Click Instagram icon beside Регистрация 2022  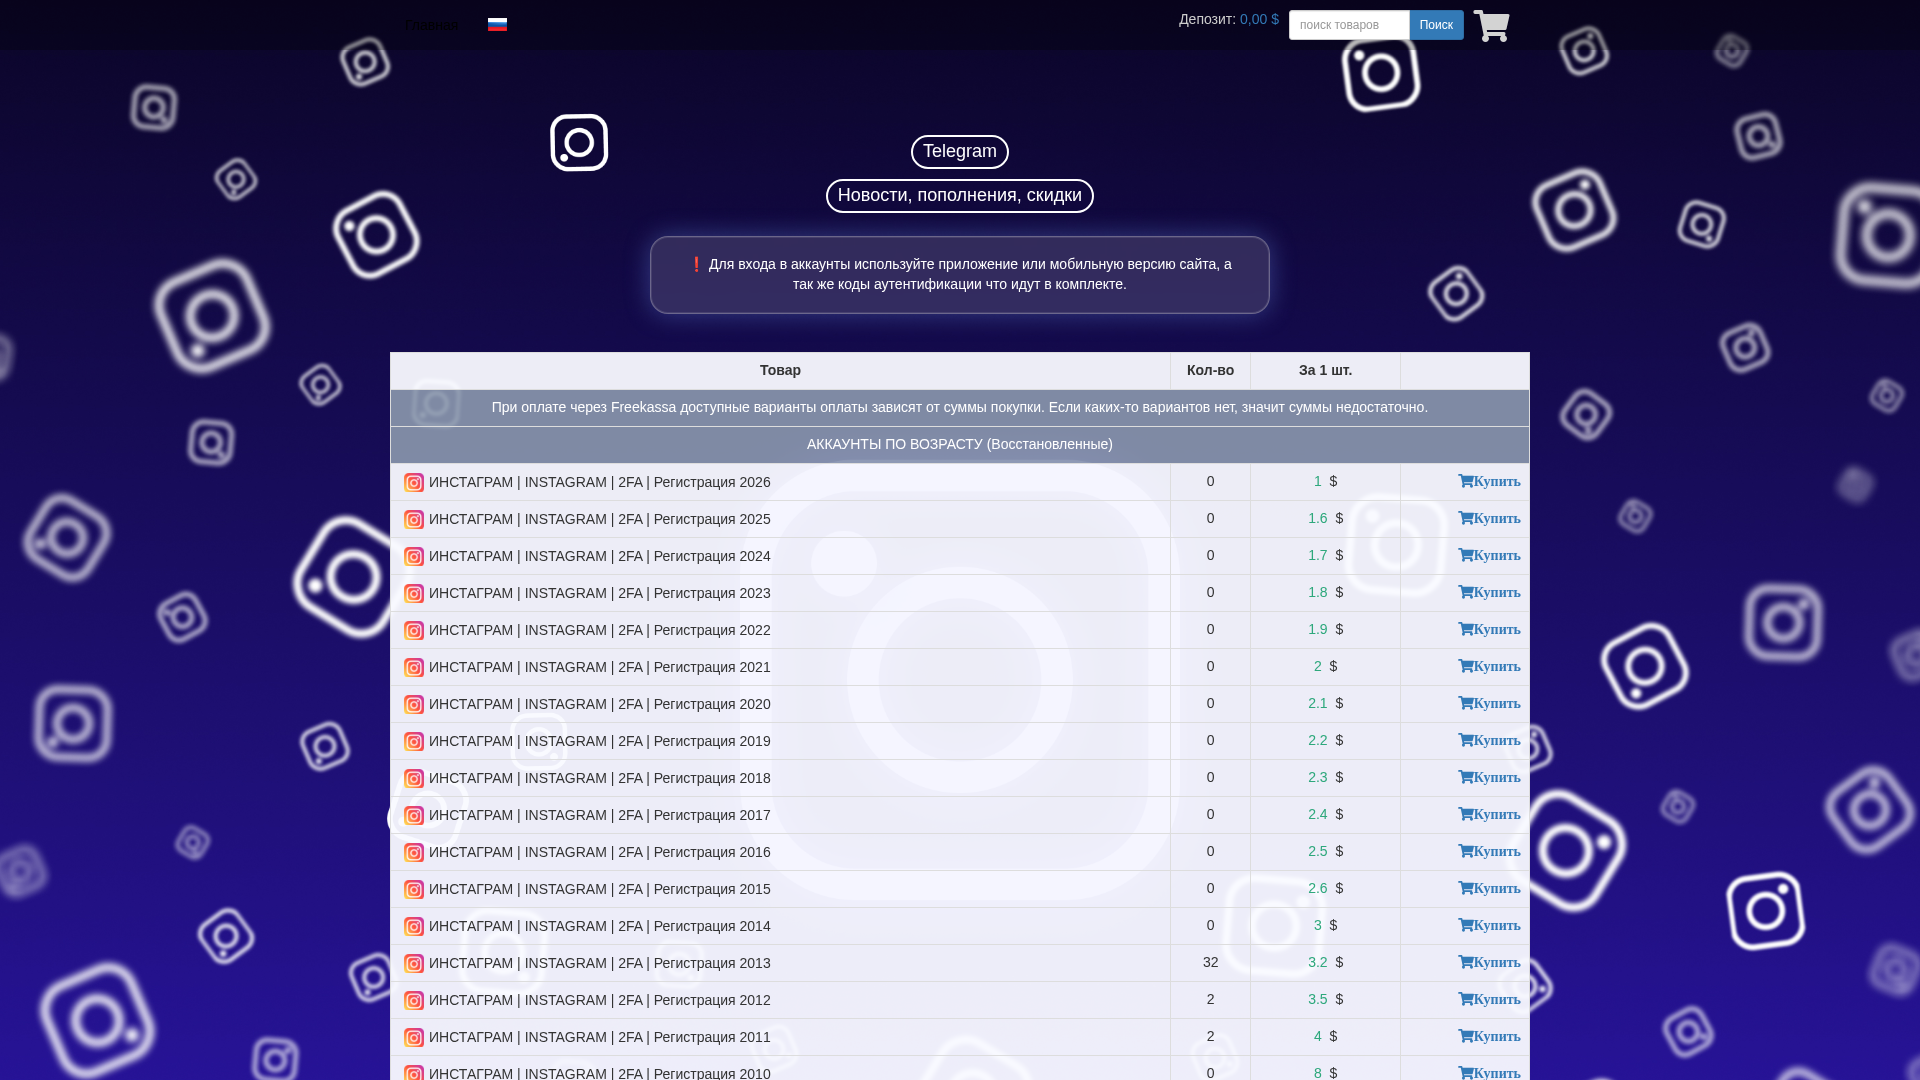414,631
